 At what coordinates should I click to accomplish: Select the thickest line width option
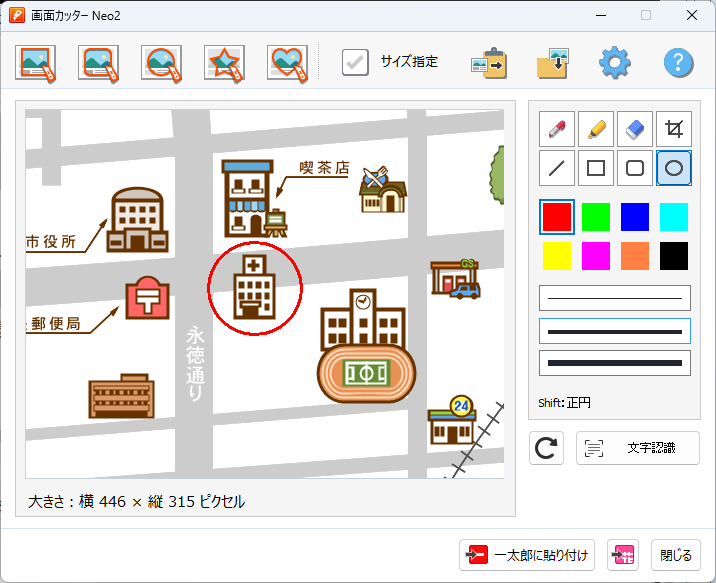coord(615,363)
